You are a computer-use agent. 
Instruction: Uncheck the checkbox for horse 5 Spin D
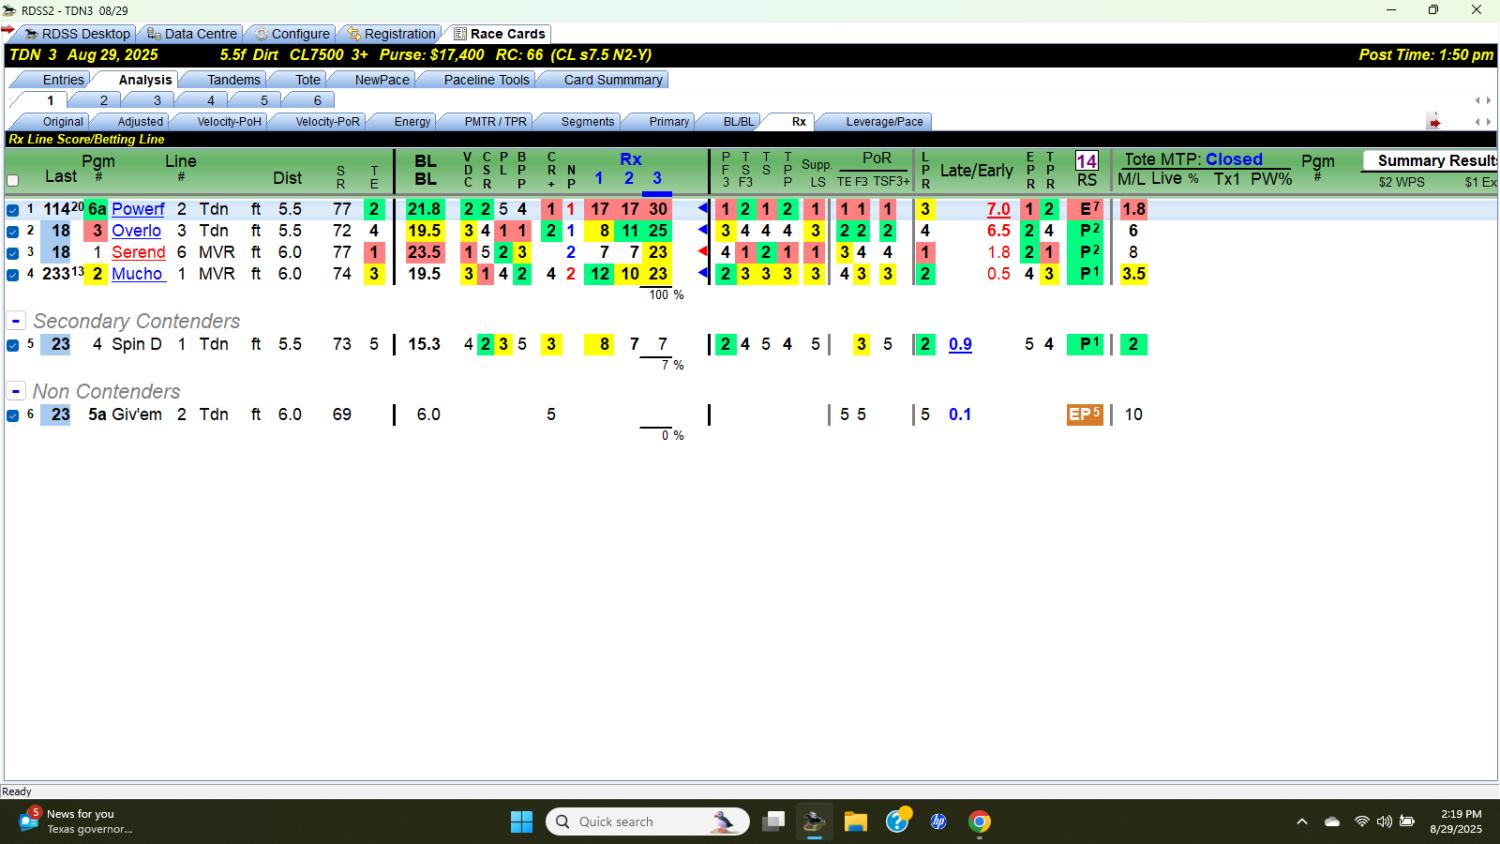point(13,345)
